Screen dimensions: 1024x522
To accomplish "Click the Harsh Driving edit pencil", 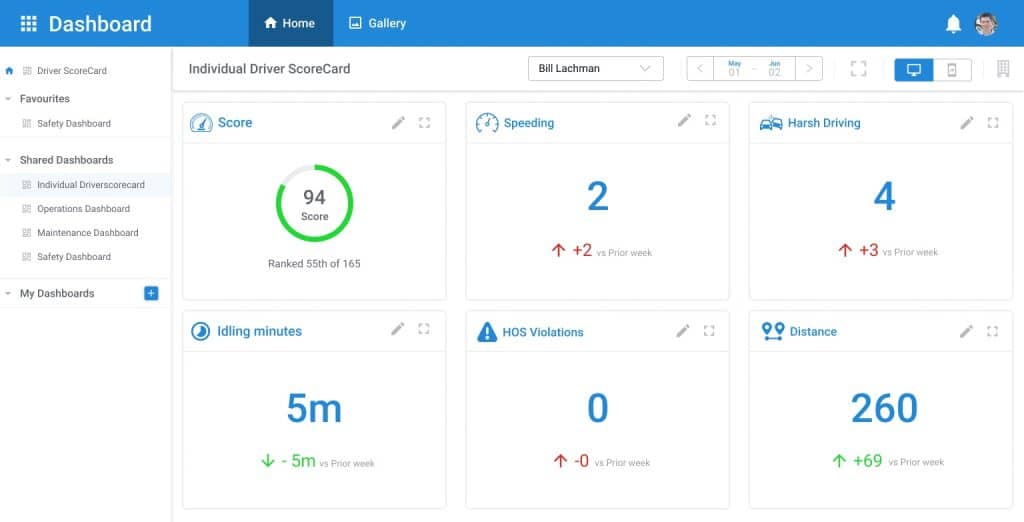I will pos(967,122).
